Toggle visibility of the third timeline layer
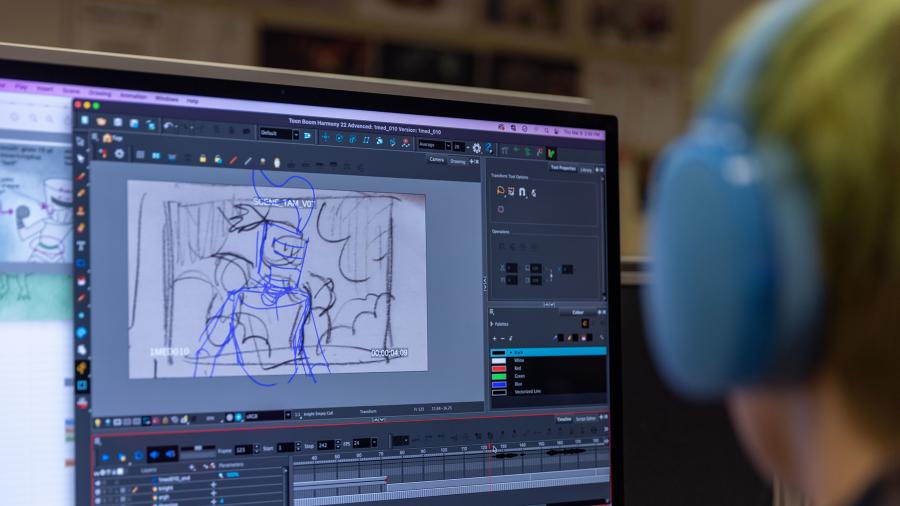This screenshot has width=900, height=506. [98, 497]
